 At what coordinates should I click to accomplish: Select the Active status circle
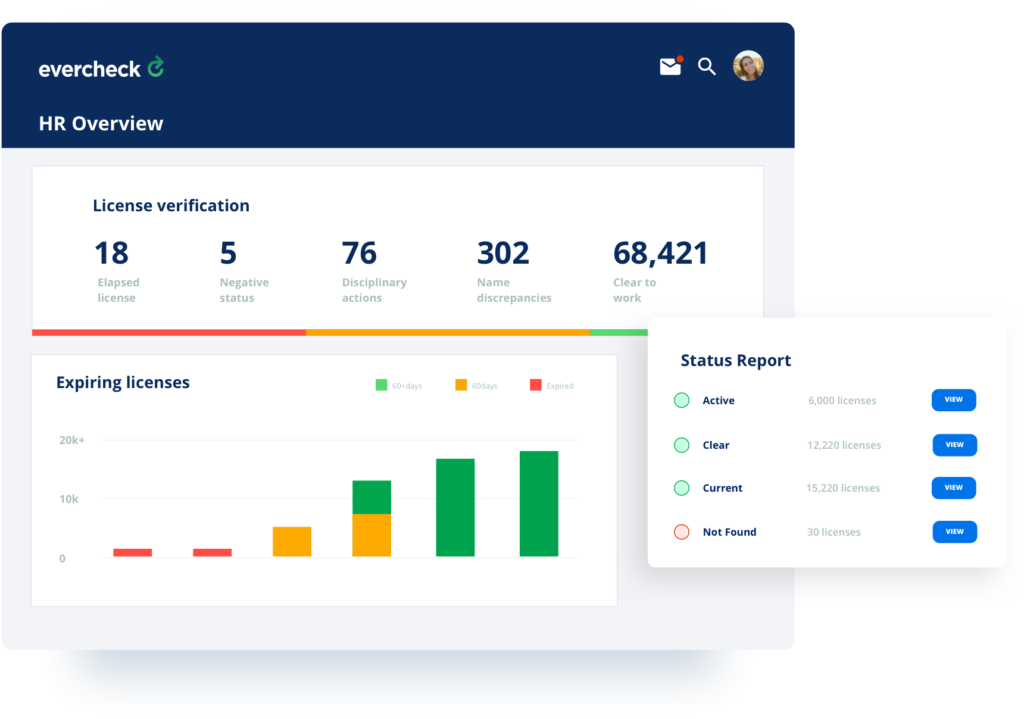(x=680, y=400)
